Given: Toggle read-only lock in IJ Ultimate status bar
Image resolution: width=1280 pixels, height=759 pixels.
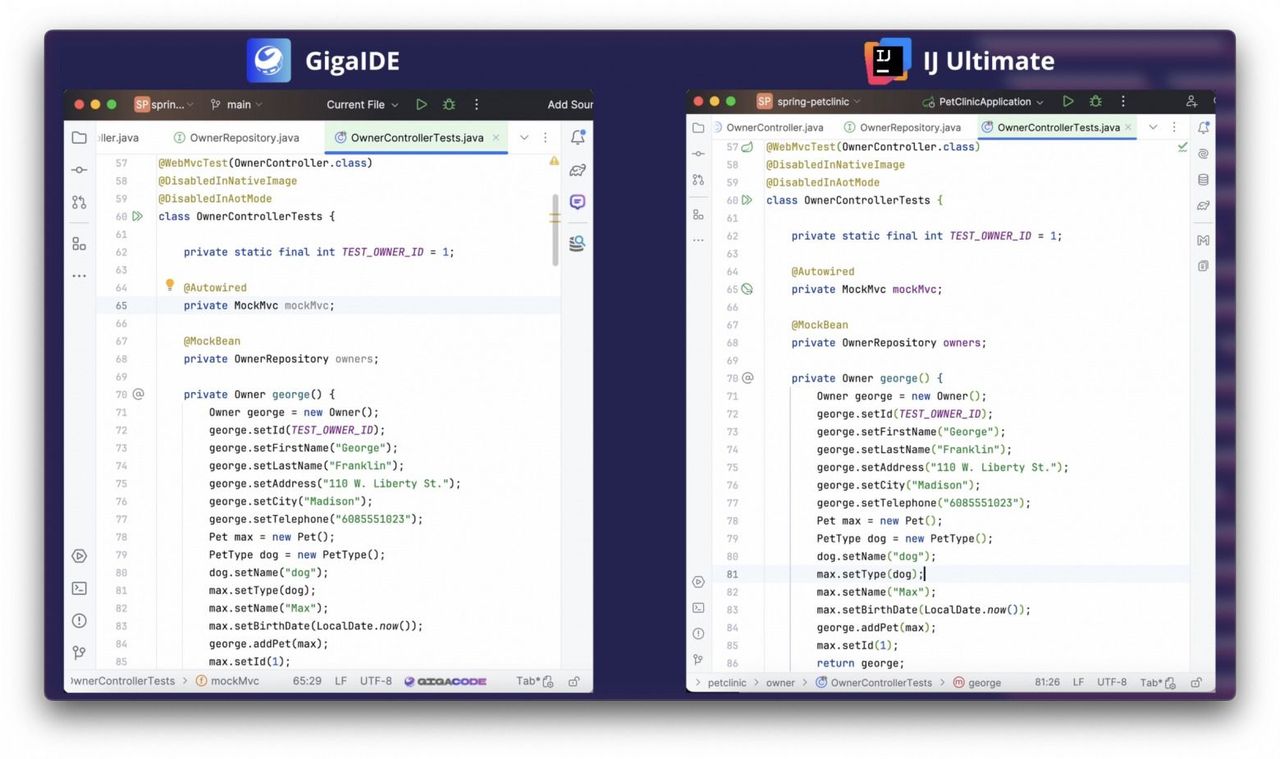Looking at the screenshot, I should pos(1197,683).
